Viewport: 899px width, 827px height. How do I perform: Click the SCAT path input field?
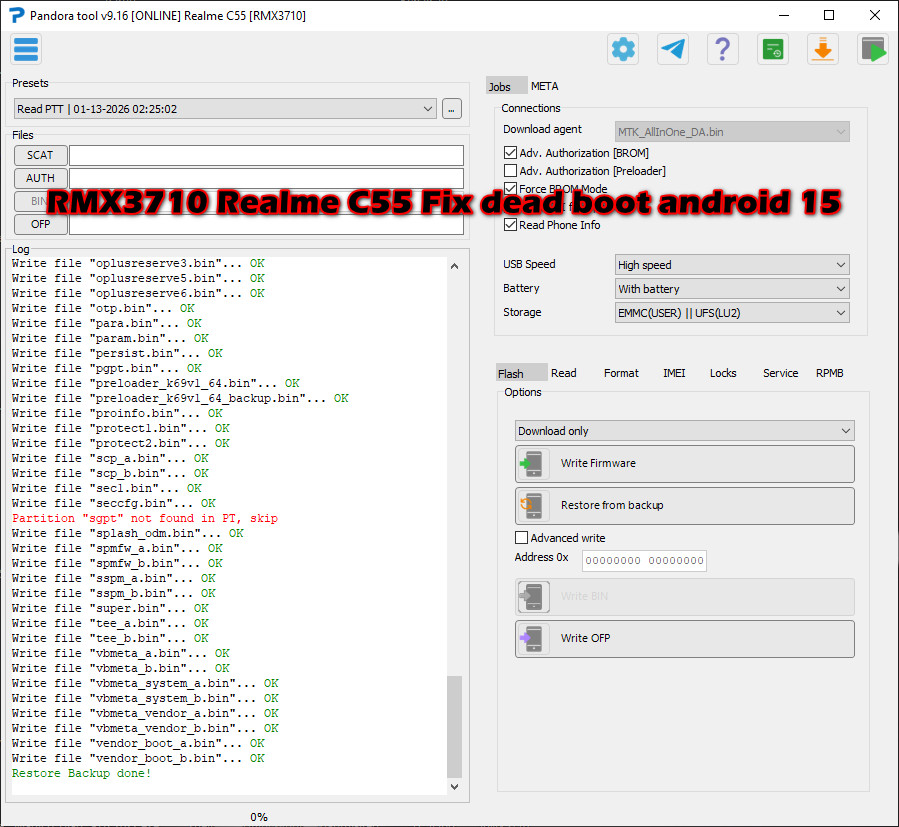(266, 155)
